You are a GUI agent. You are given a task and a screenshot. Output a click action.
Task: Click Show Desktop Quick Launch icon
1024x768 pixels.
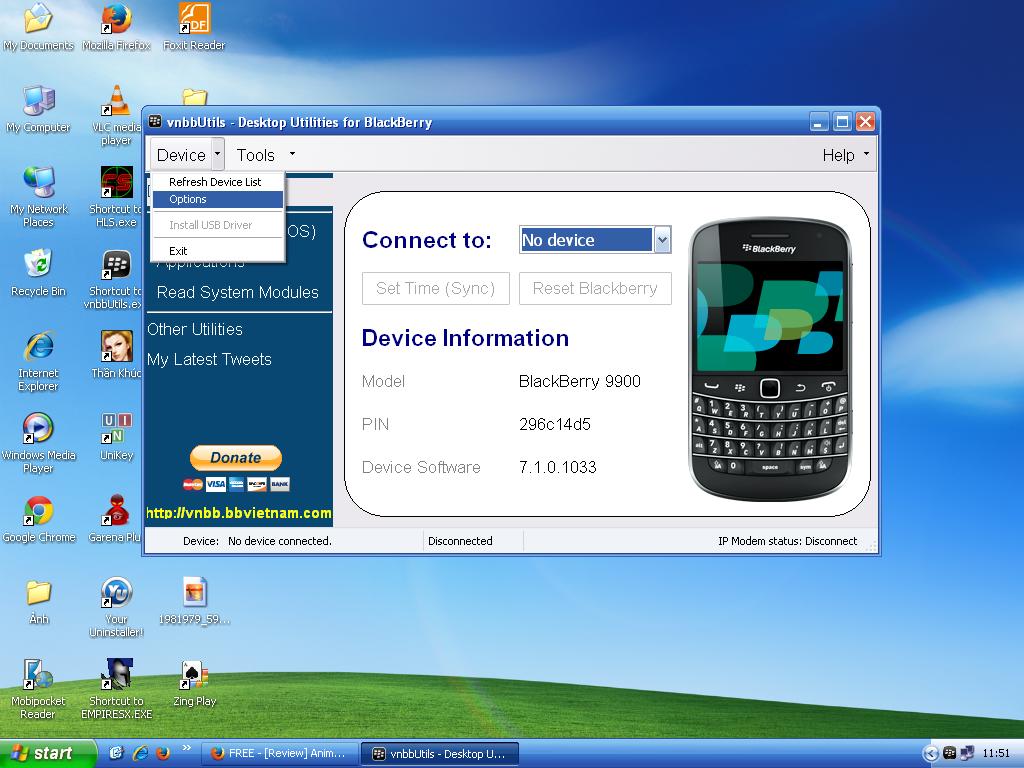click(116, 753)
